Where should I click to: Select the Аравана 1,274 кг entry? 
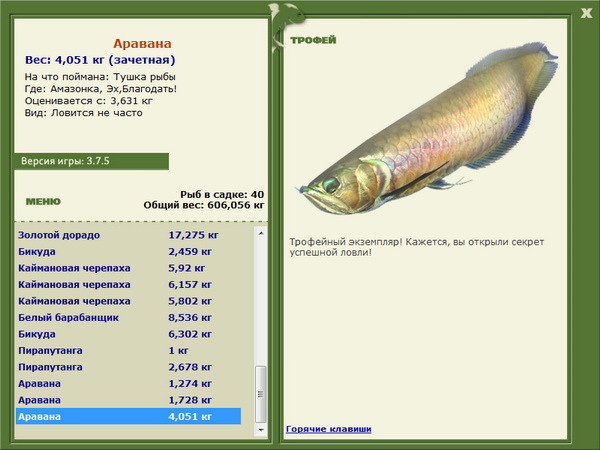click(128, 383)
